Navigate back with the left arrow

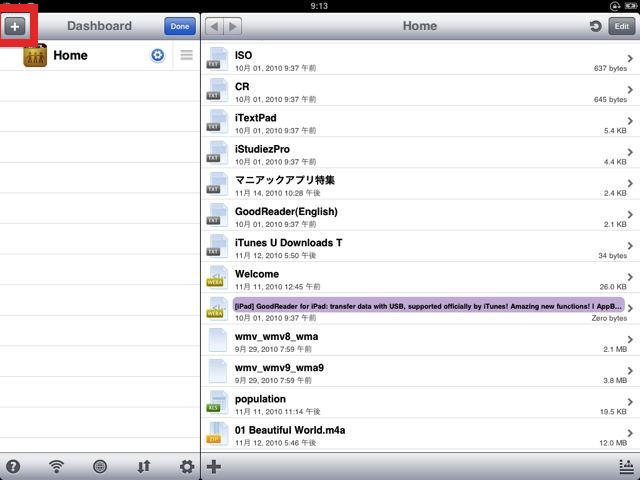tap(214, 27)
